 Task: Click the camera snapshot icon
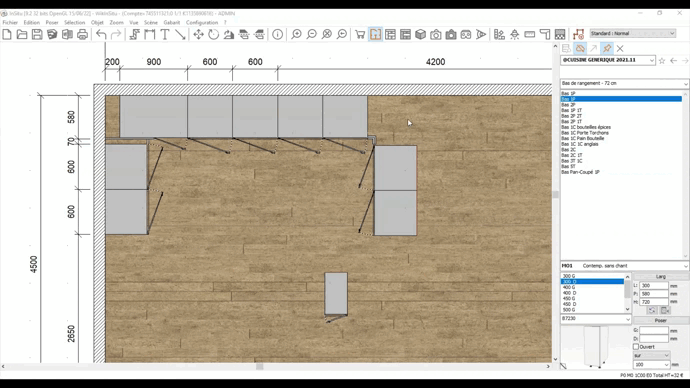point(436,34)
